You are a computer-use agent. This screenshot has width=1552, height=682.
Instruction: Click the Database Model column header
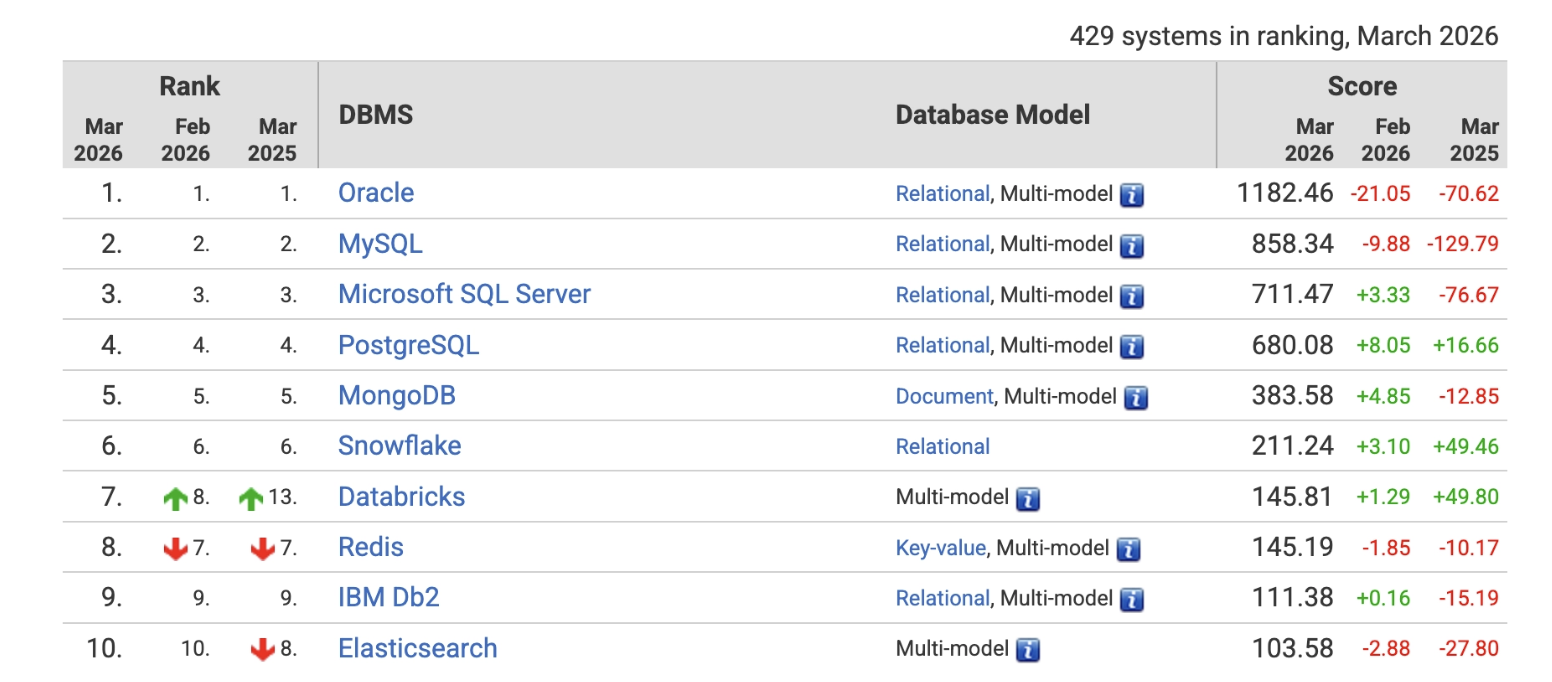coord(993,115)
